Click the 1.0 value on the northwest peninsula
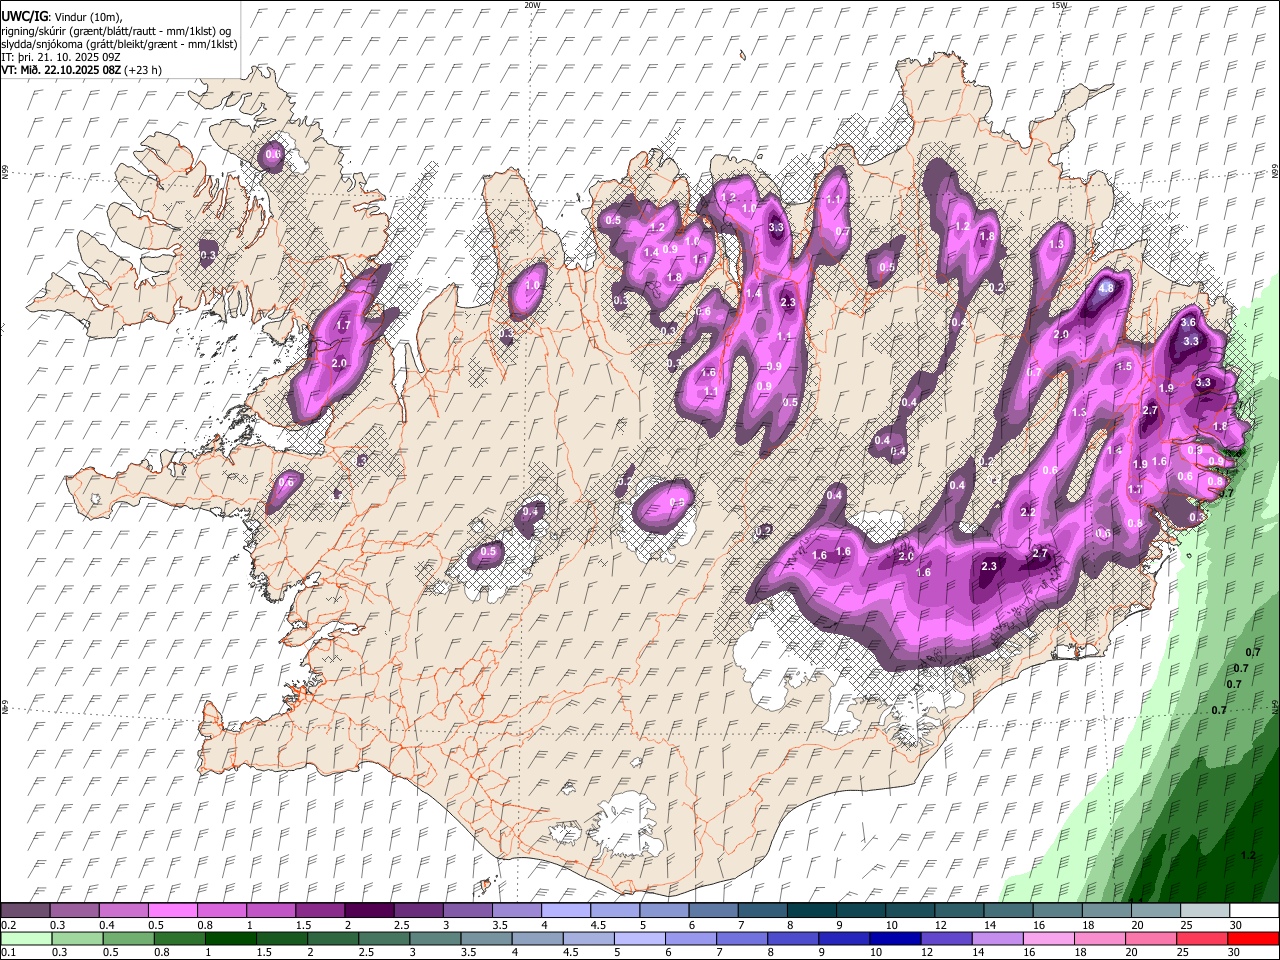This screenshot has width=1280, height=960. pos(532,285)
